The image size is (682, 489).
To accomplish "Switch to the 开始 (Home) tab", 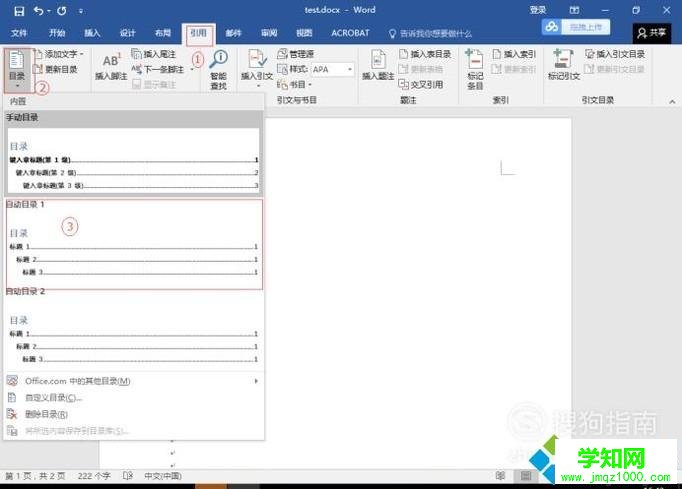I will click(57, 33).
